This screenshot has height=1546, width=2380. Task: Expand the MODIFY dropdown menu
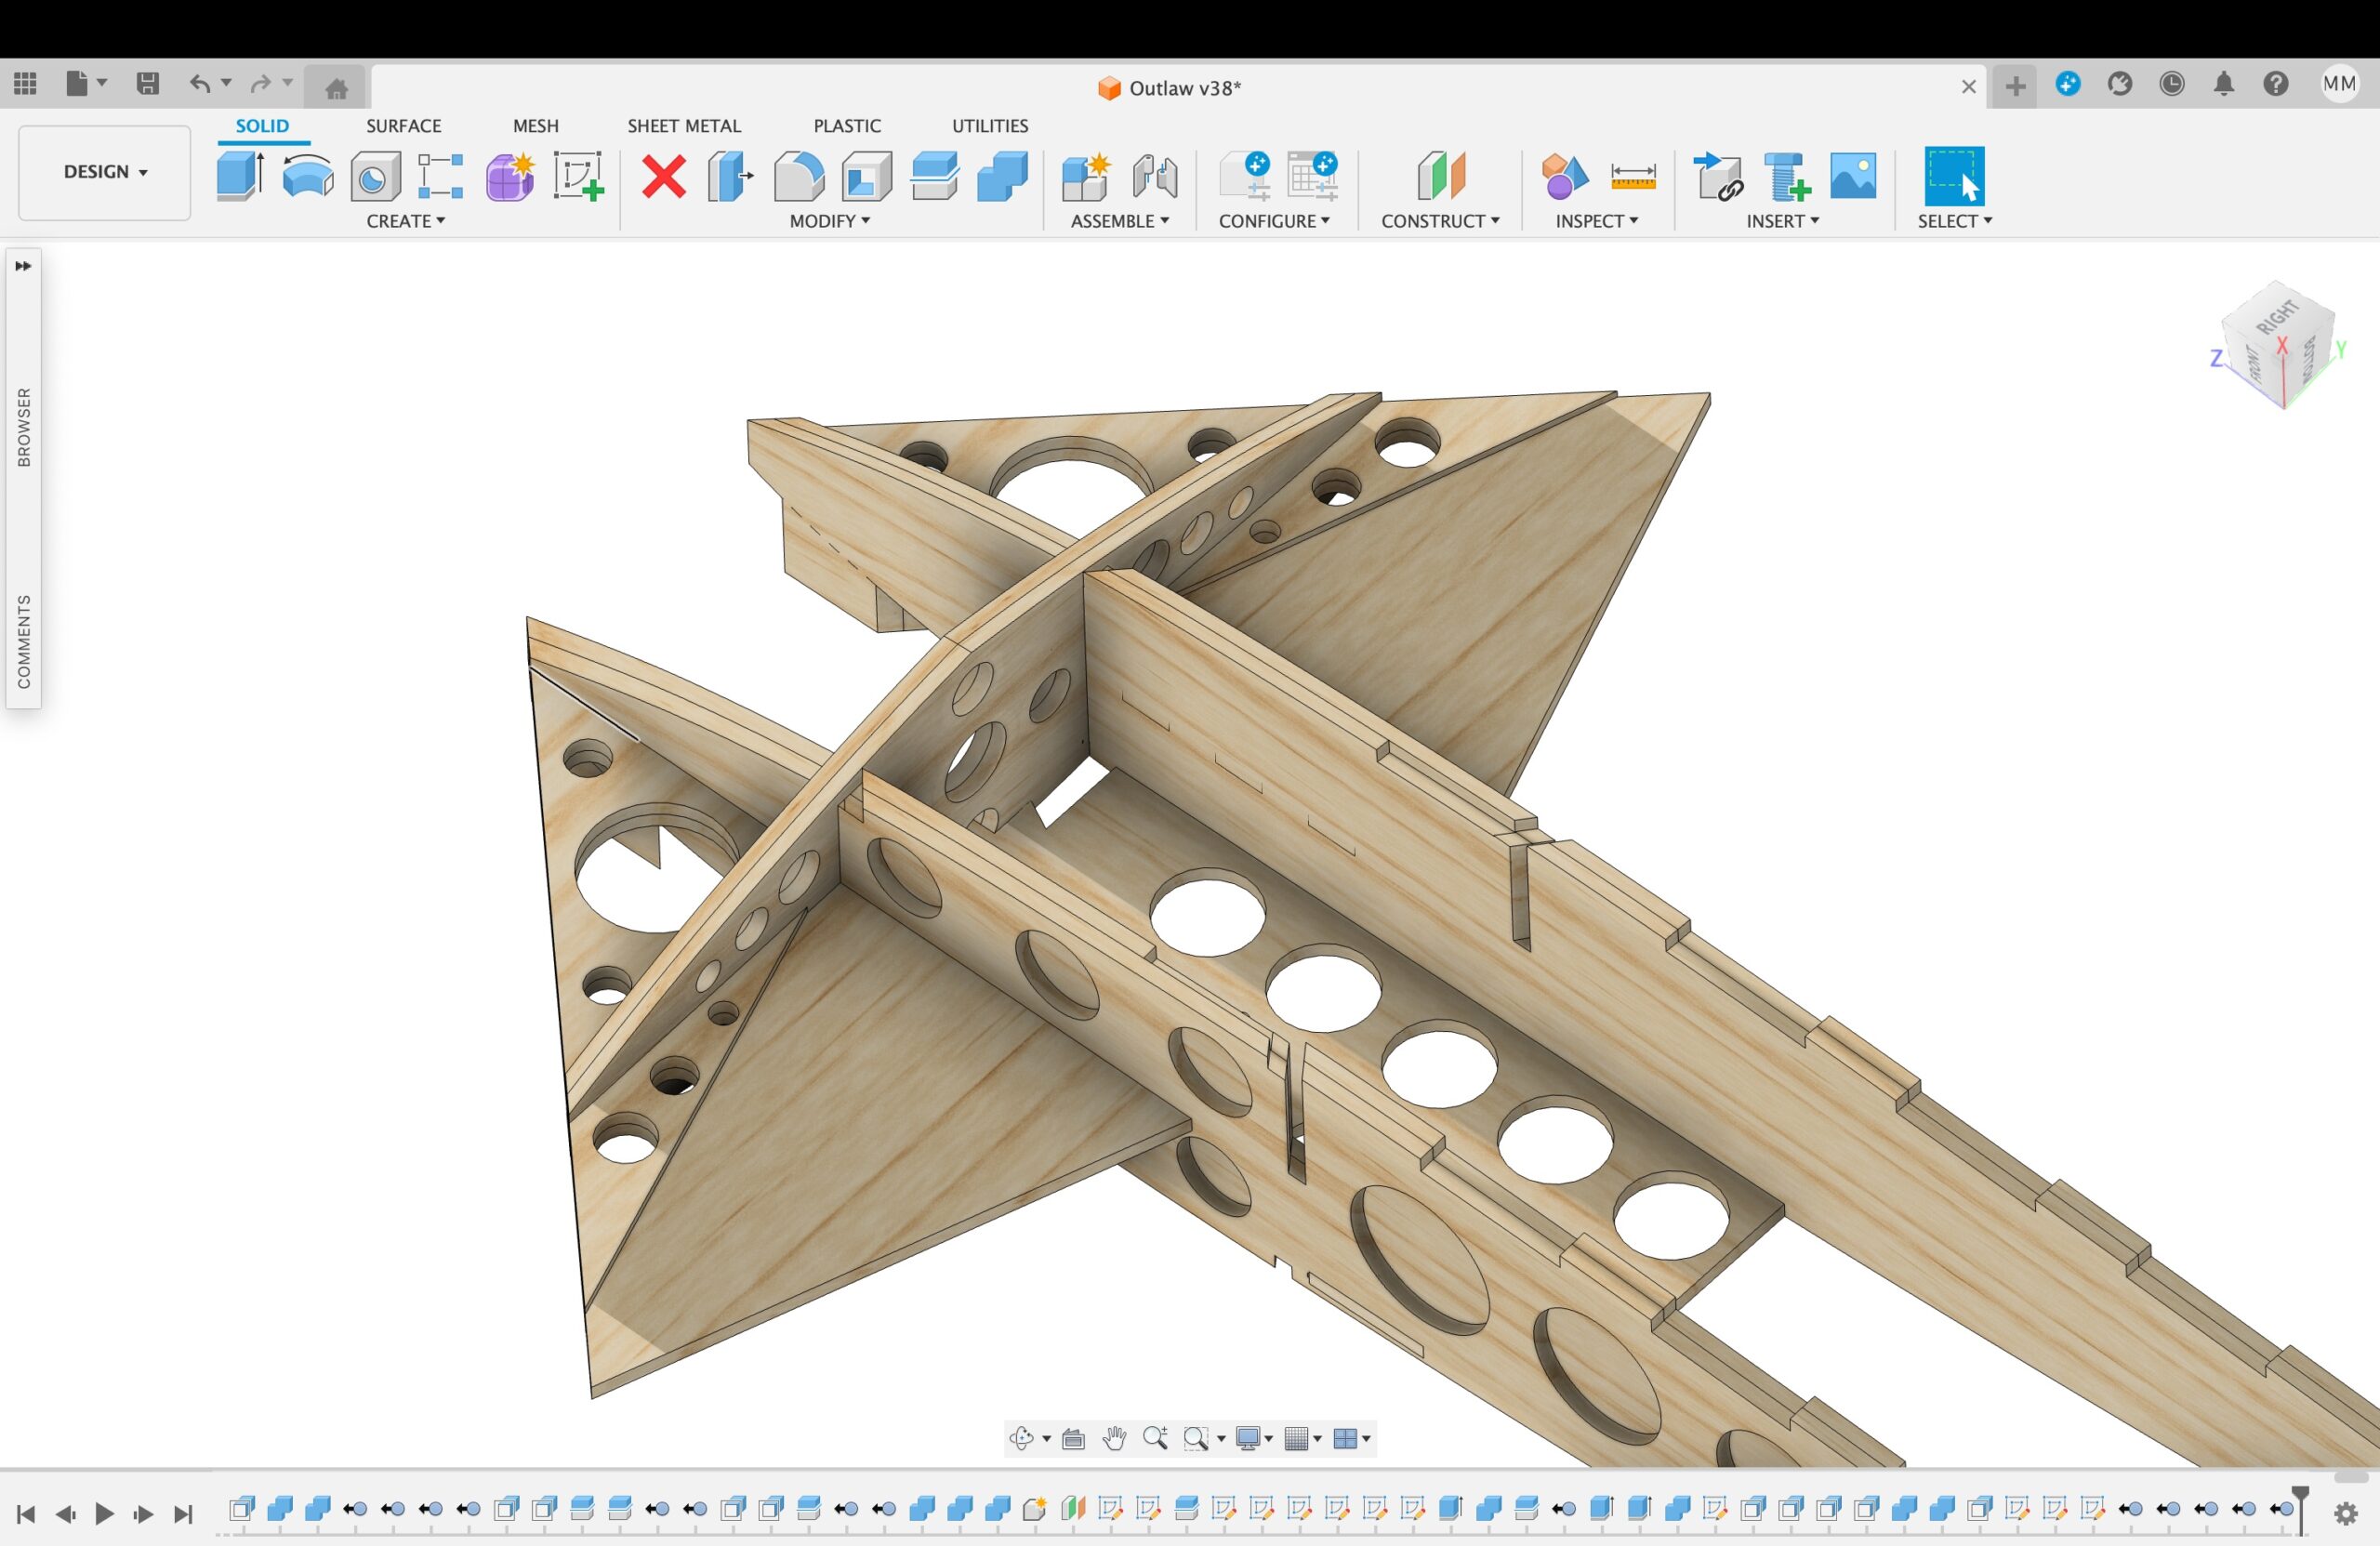tap(829, 221)
